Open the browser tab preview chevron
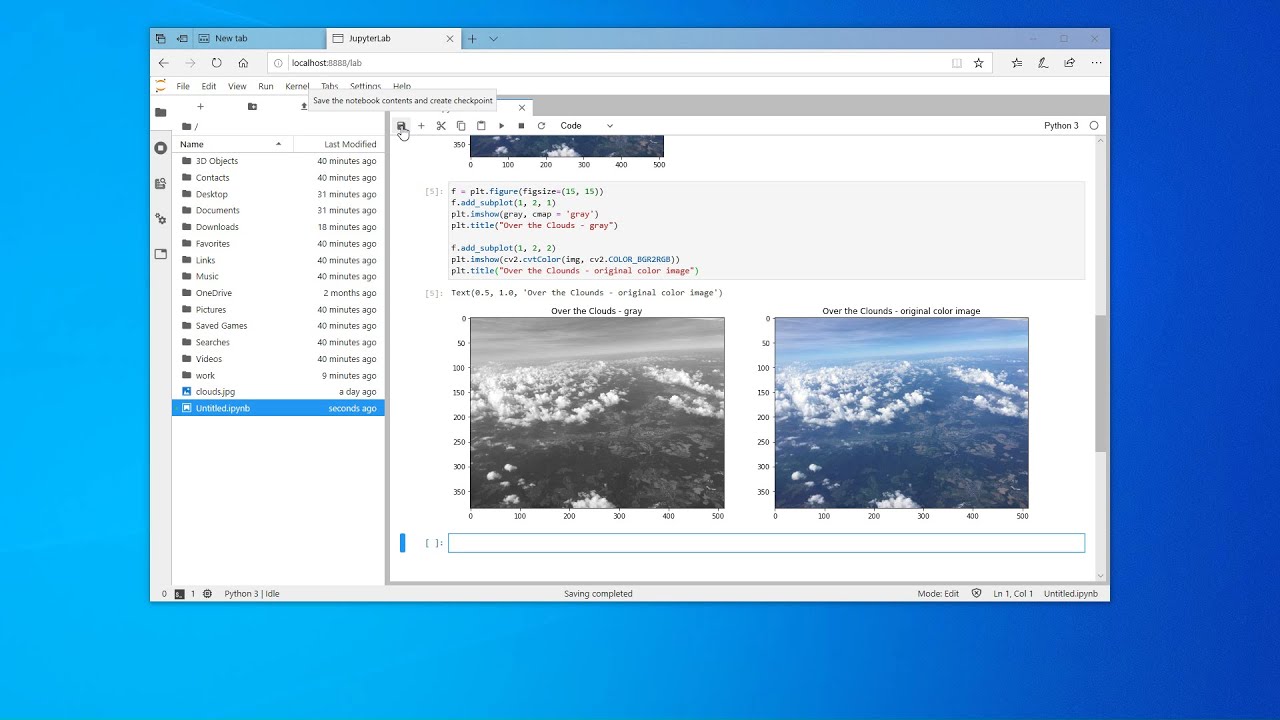The width and height of the screenshot is (1280, 720). click(x=493, y=39)
